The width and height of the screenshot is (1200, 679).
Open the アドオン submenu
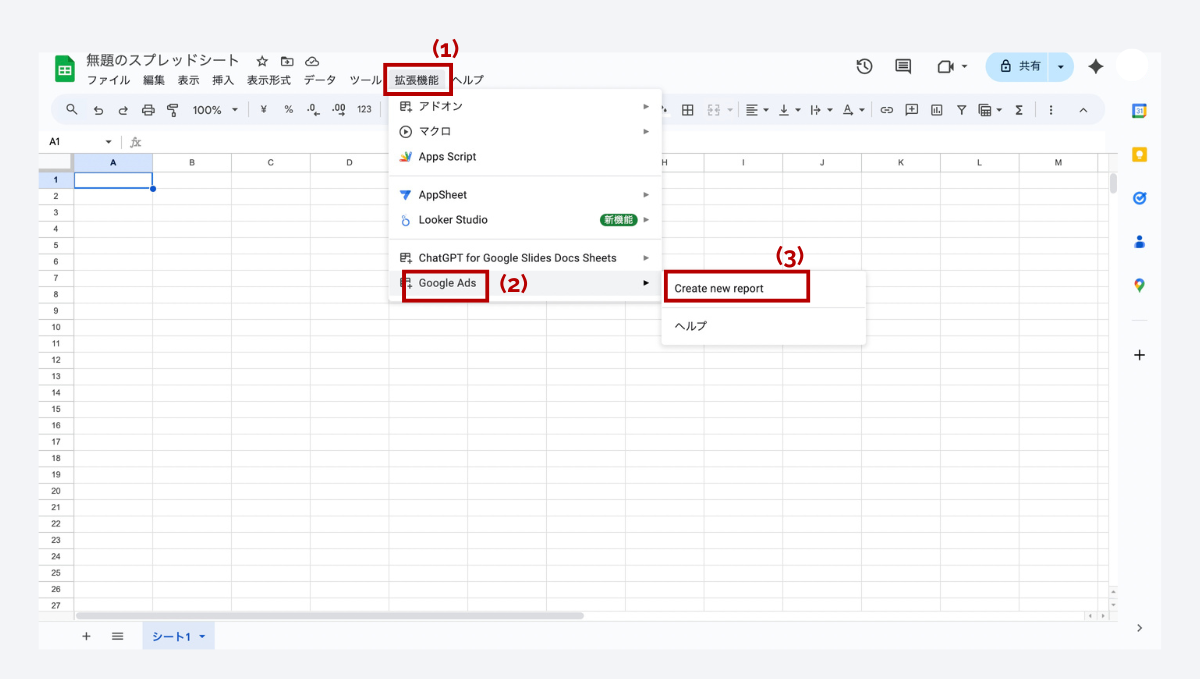(x=525, y=106)
